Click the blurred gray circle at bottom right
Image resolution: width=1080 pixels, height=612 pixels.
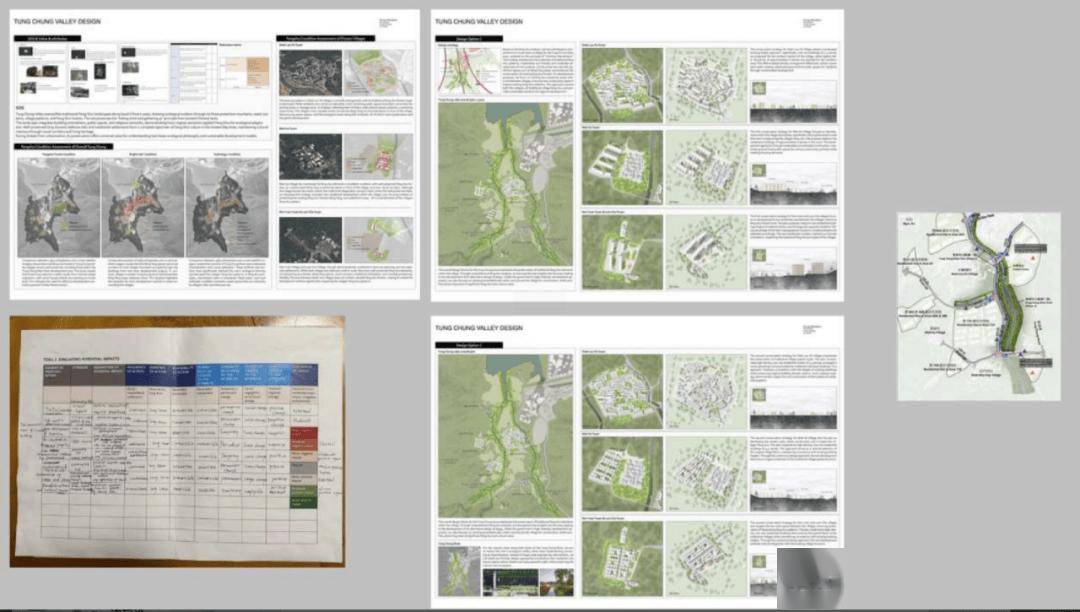point(811,577)
